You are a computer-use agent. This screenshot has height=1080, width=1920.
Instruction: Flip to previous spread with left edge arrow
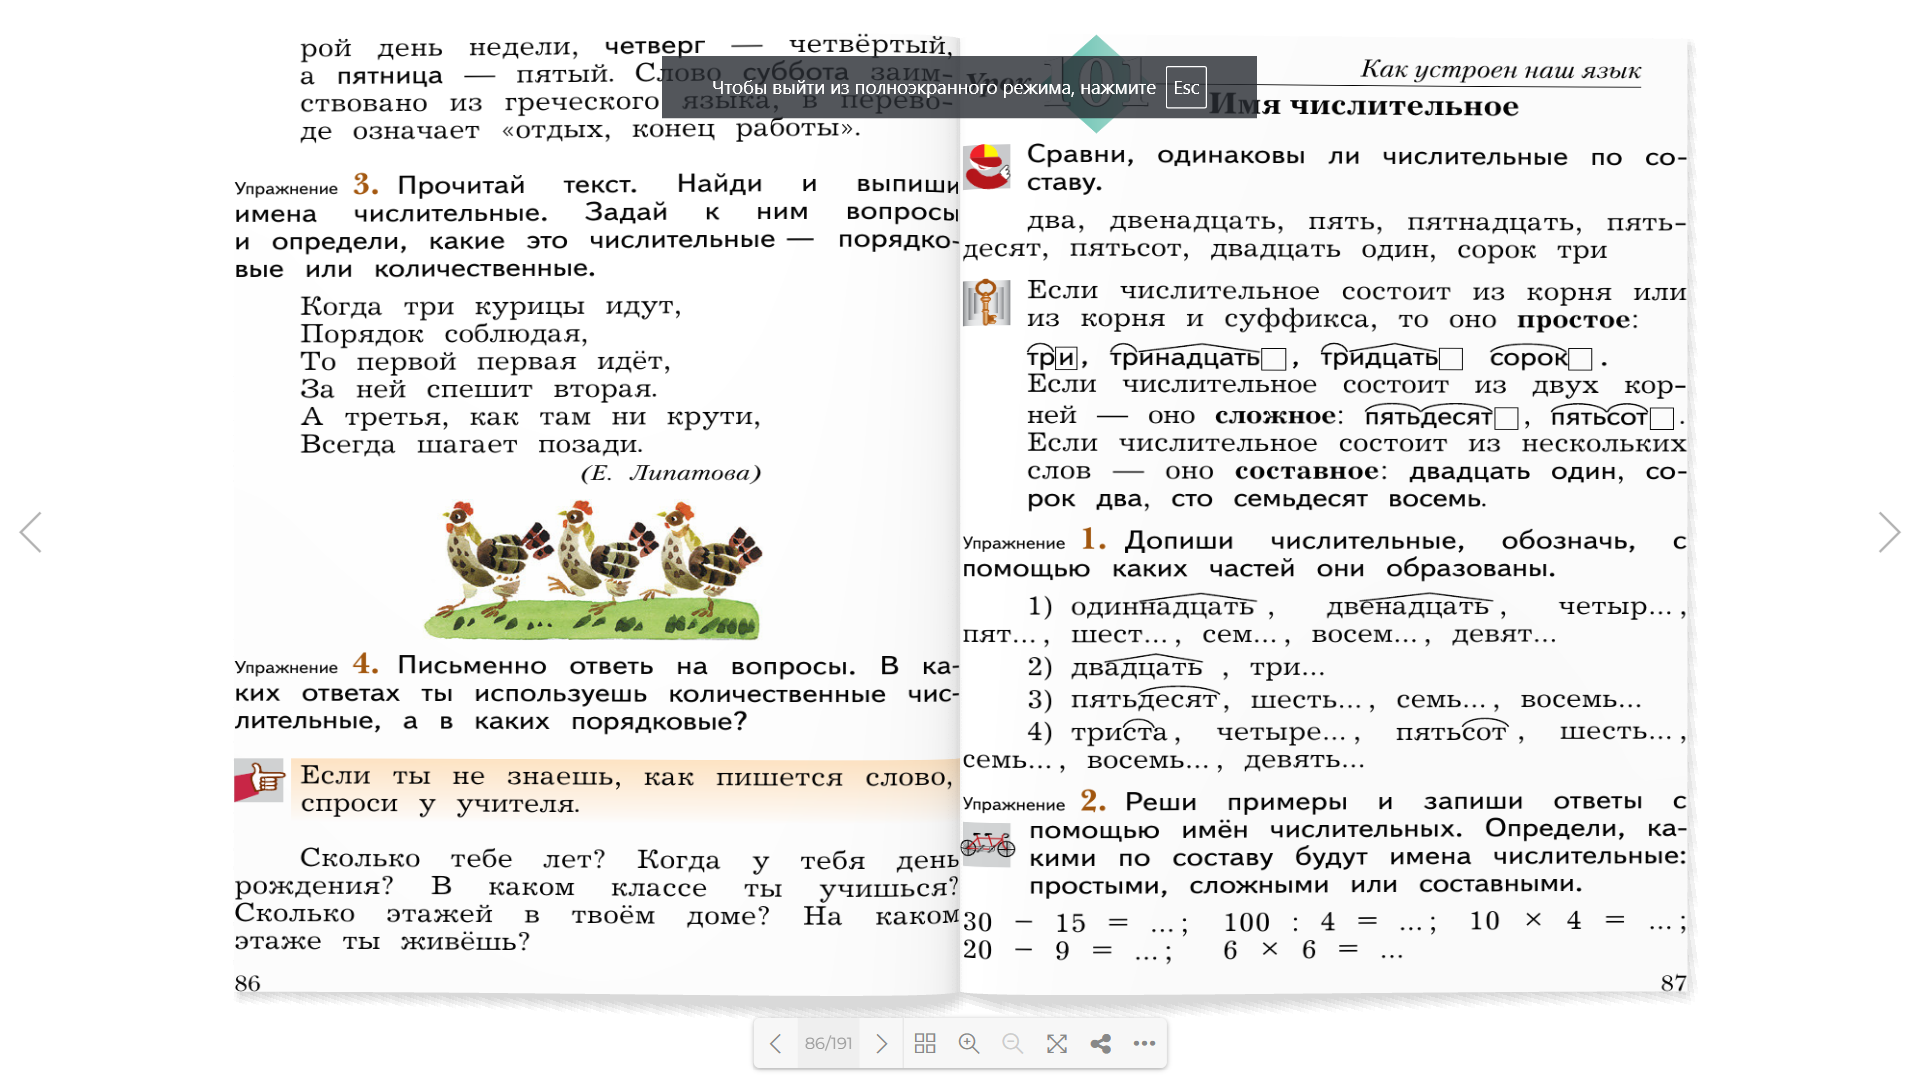point(30,532)
